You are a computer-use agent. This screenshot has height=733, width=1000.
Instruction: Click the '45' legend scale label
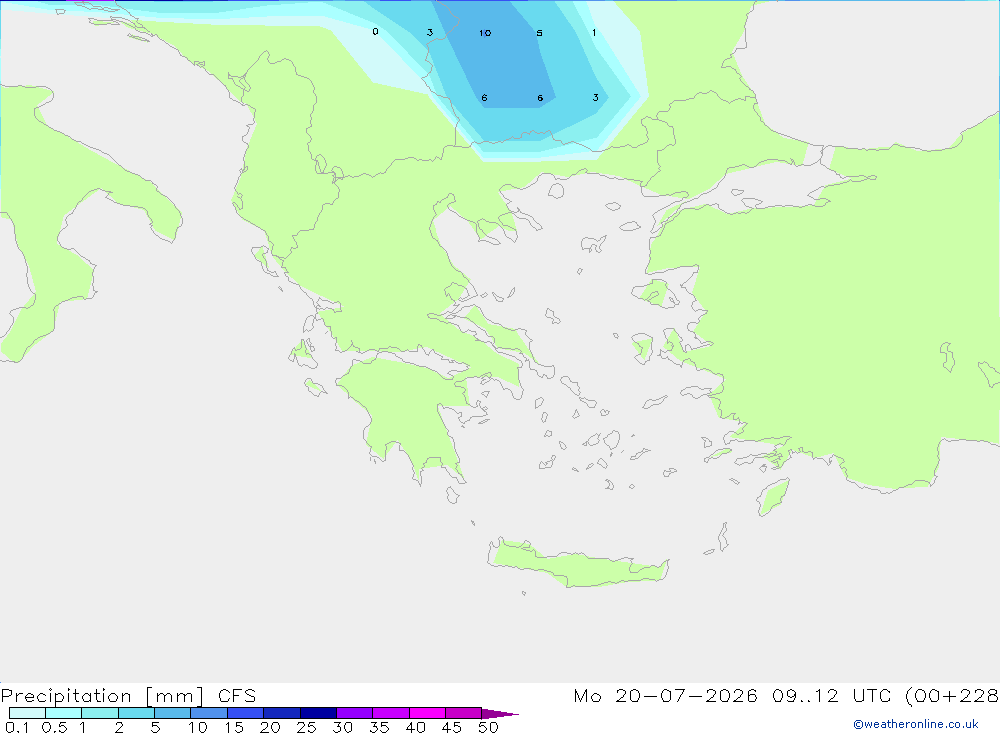(452, 727)
